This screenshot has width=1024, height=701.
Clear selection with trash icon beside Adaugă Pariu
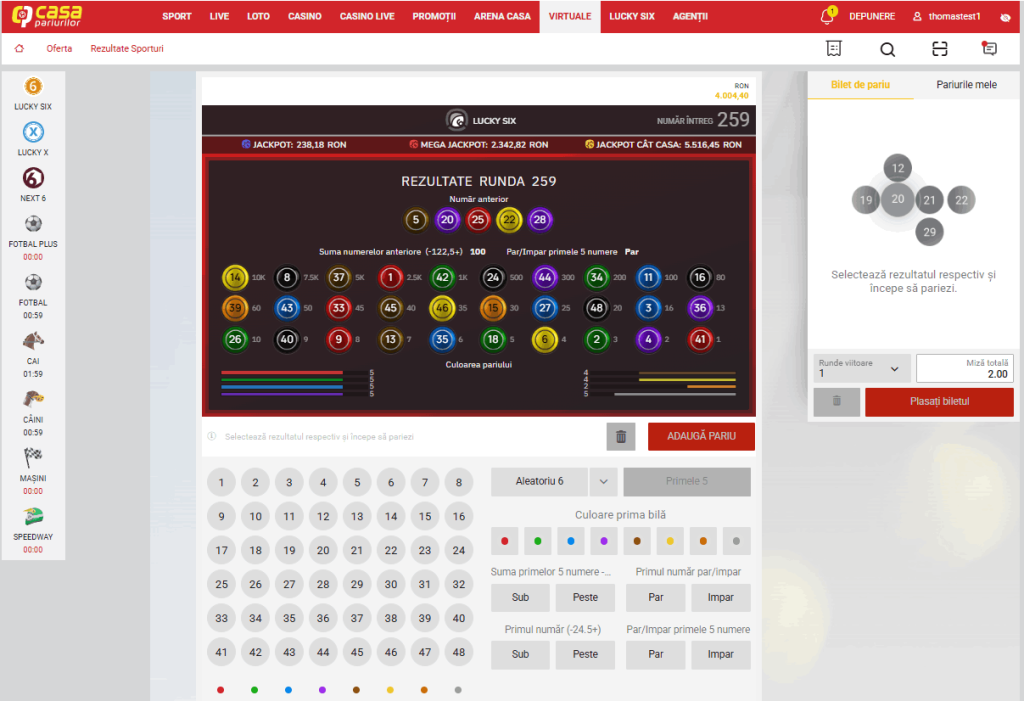tap(621, 436)
